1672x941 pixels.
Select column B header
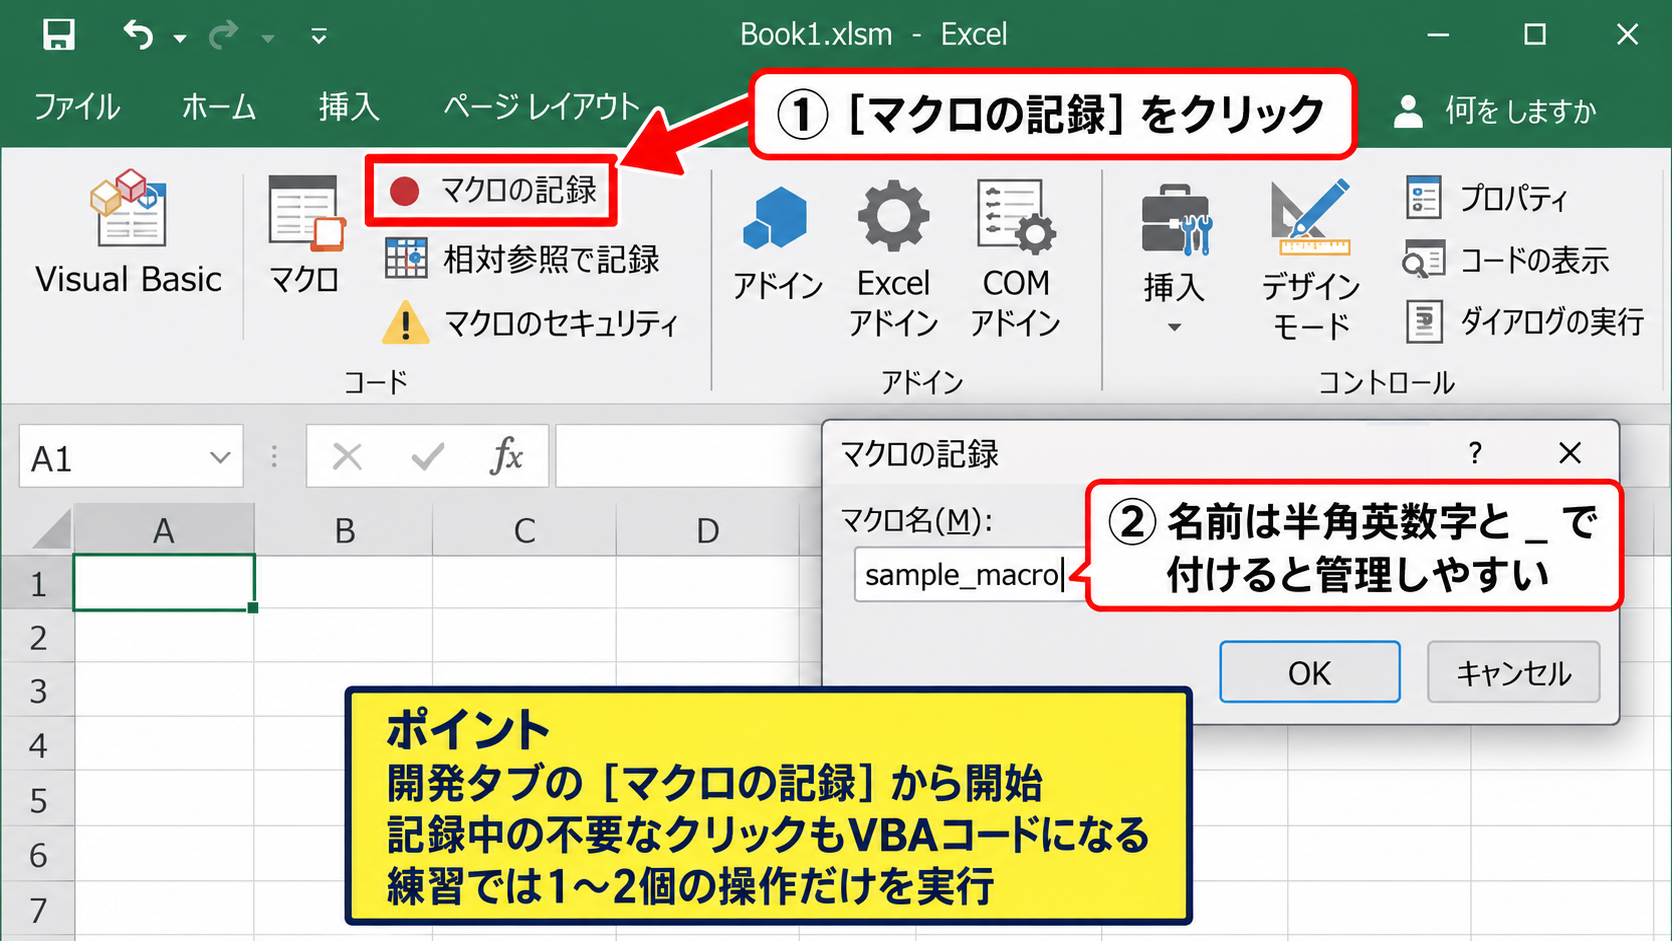click(x=344, y=530)
